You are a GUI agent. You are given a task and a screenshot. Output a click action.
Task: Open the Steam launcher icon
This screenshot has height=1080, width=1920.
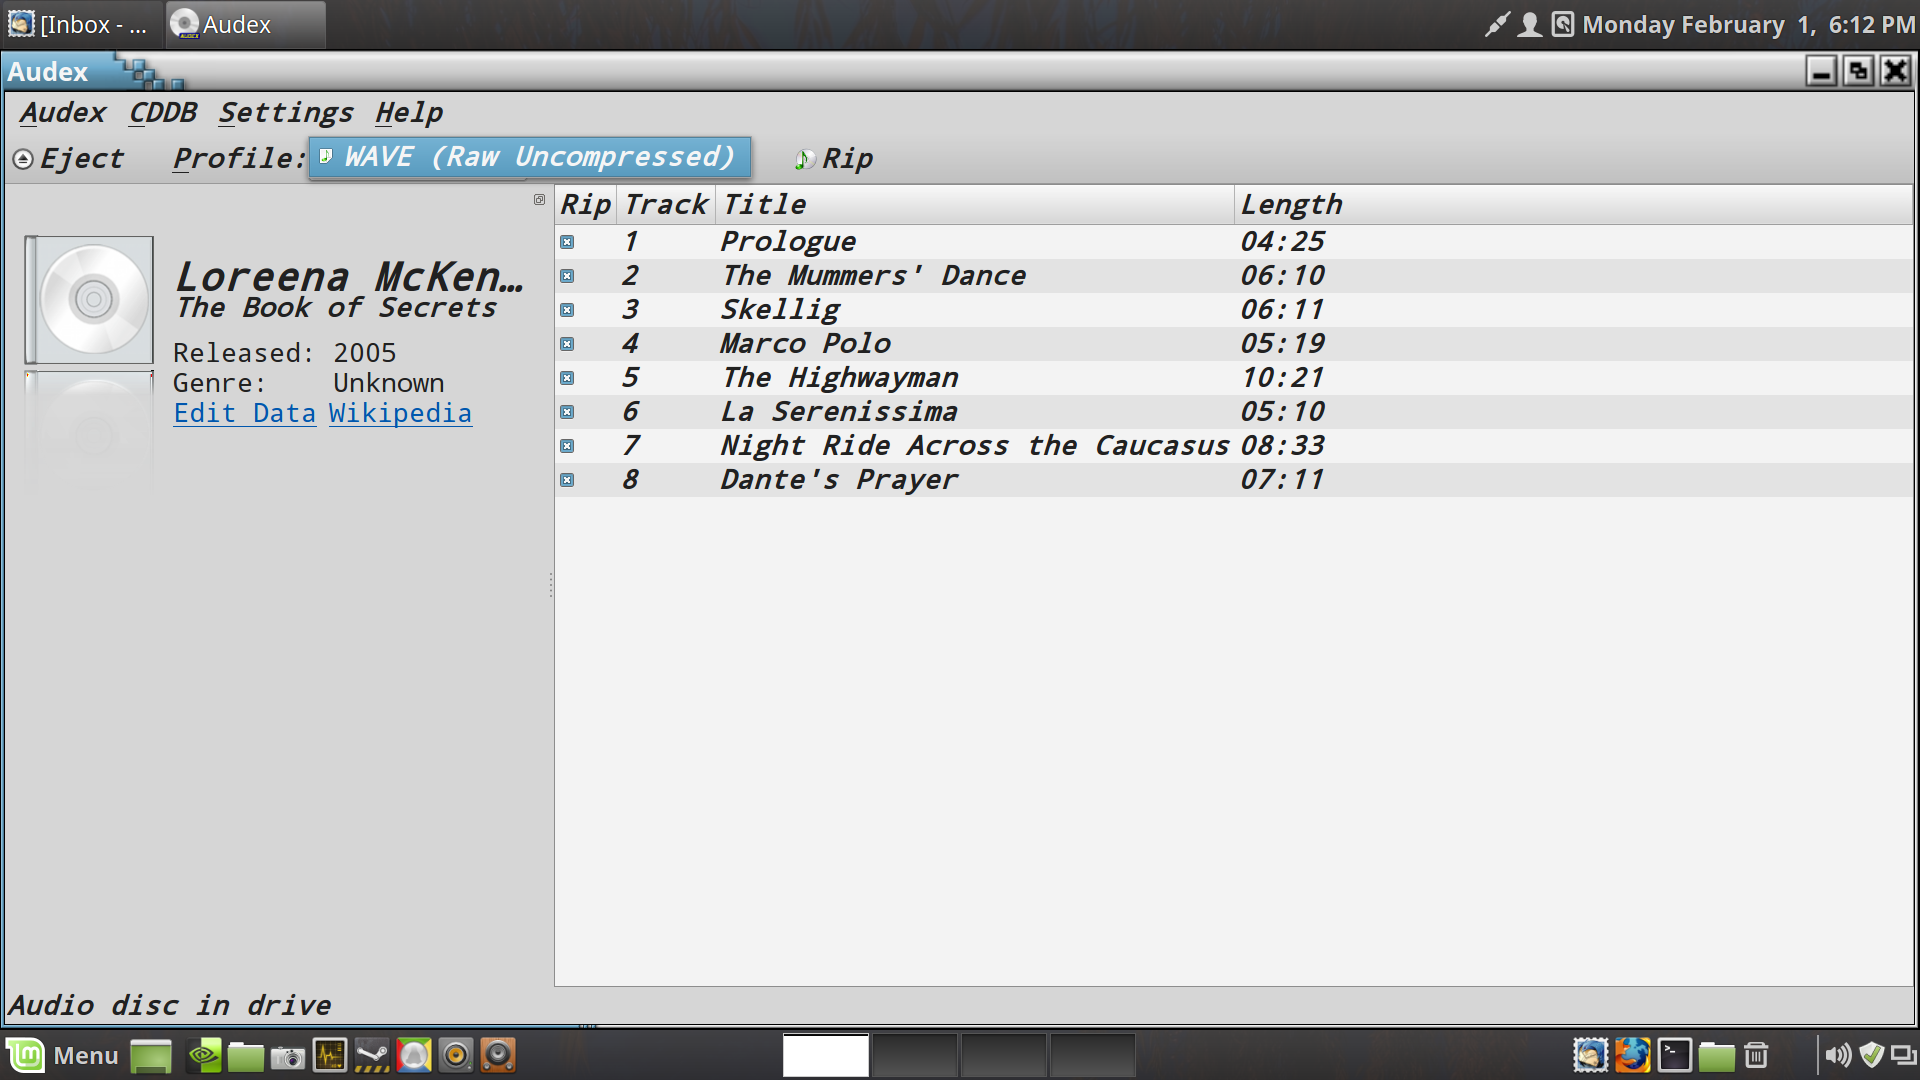point(372,1055)
